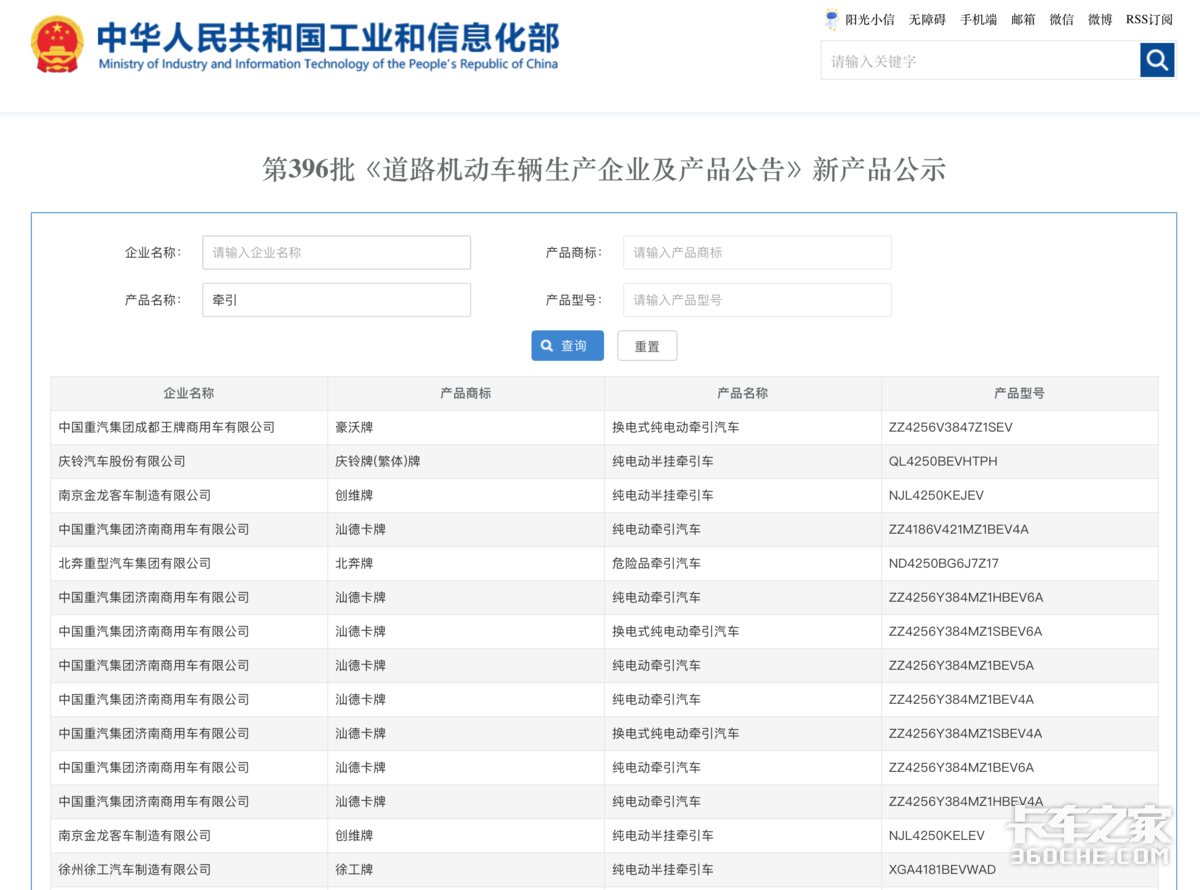Select model NJL4250KEJEV

[x=936, y=495]
